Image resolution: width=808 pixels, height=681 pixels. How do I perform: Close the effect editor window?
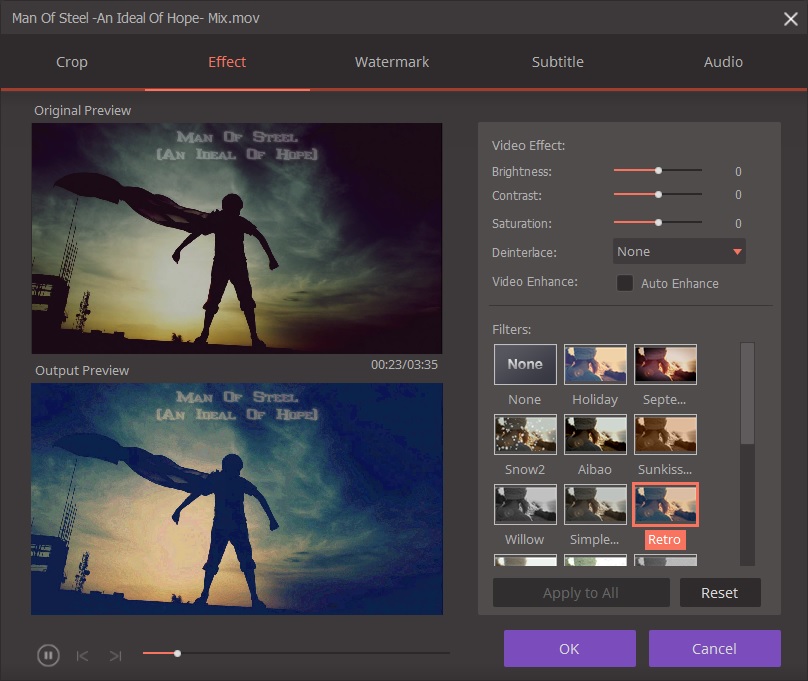[790, 19]
